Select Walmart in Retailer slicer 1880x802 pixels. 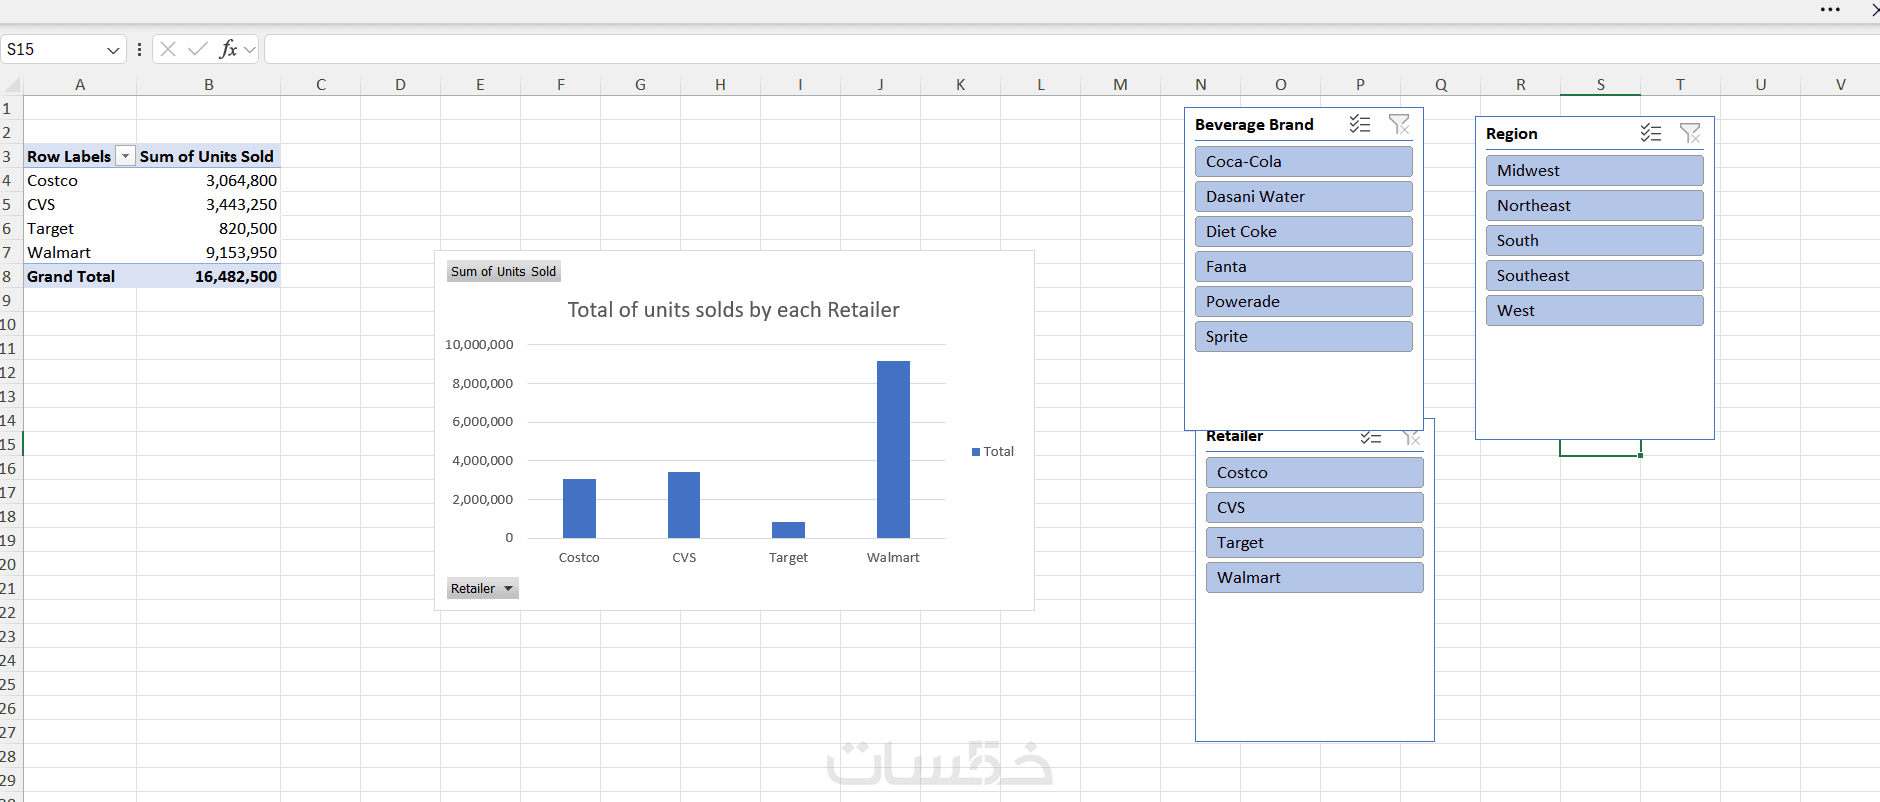pyautogui.click(x=1314, y=577)
